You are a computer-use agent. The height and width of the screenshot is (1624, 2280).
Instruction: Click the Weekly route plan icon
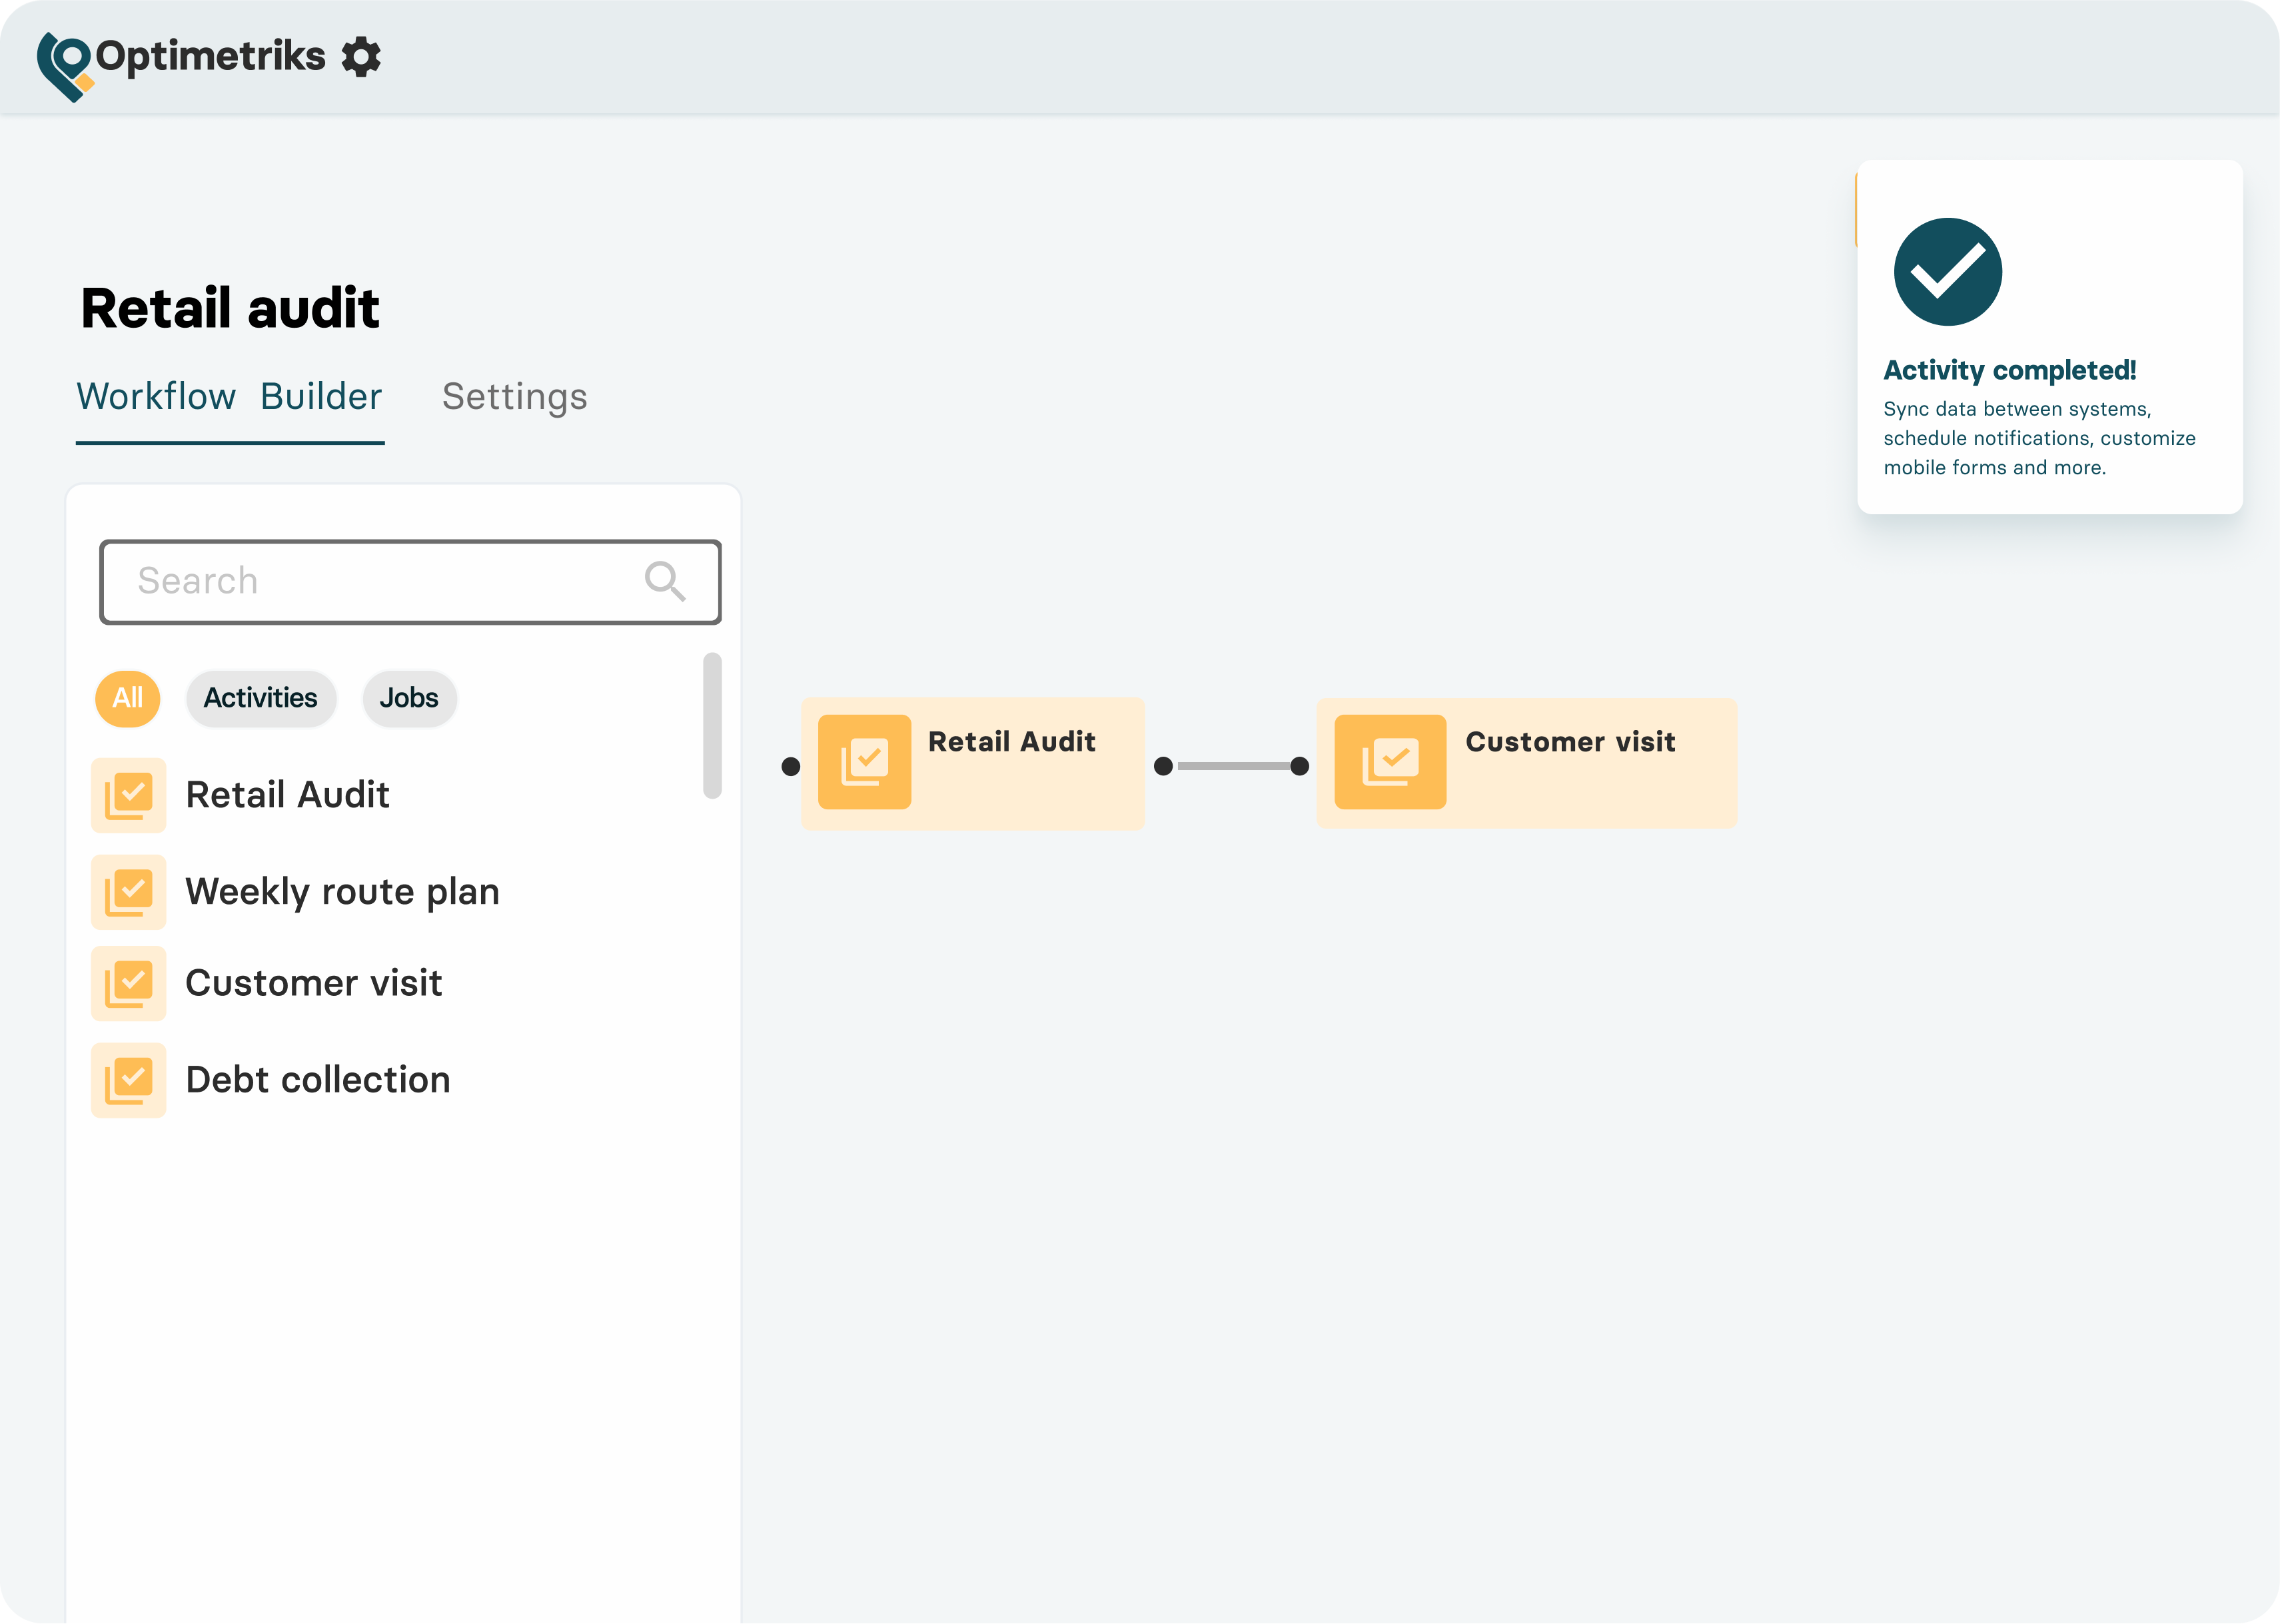(x=129, y=892)
